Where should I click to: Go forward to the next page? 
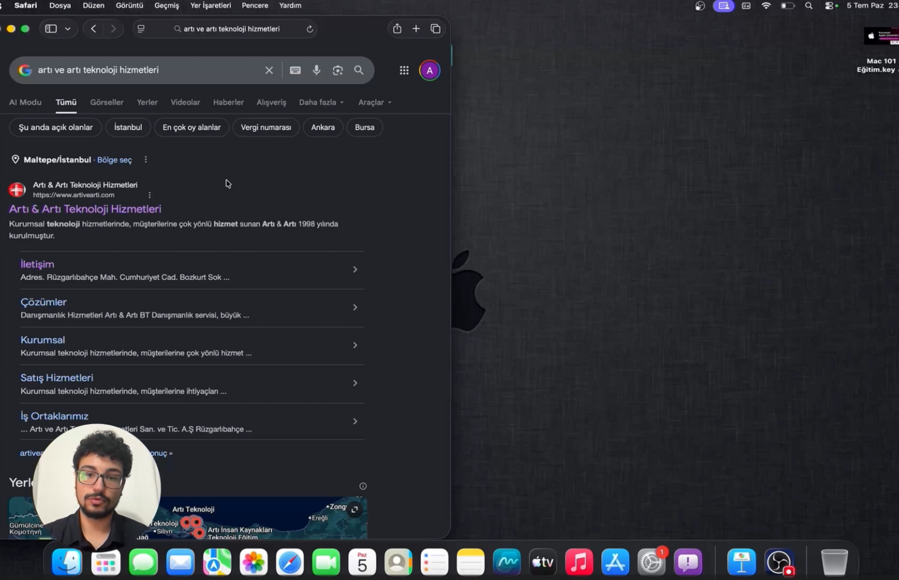point(113,29)
